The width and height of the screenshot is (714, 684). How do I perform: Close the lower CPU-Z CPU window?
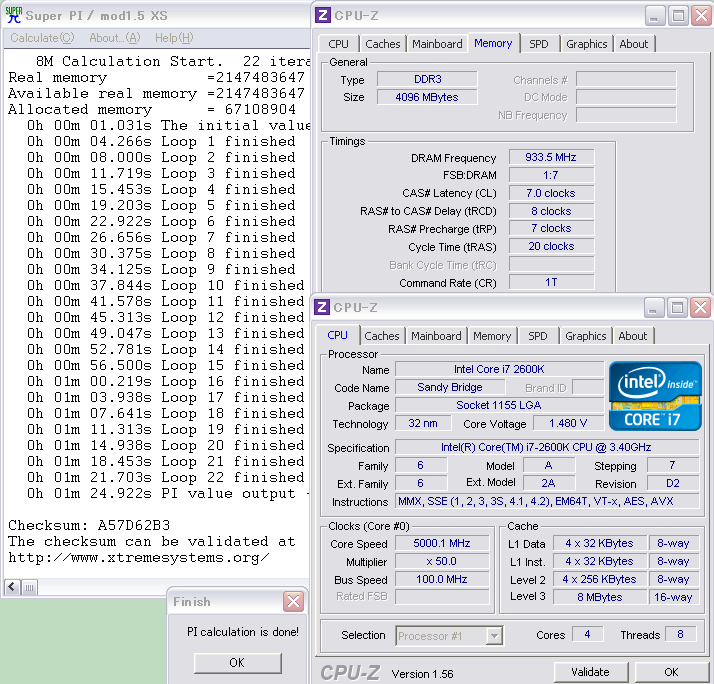700,308
